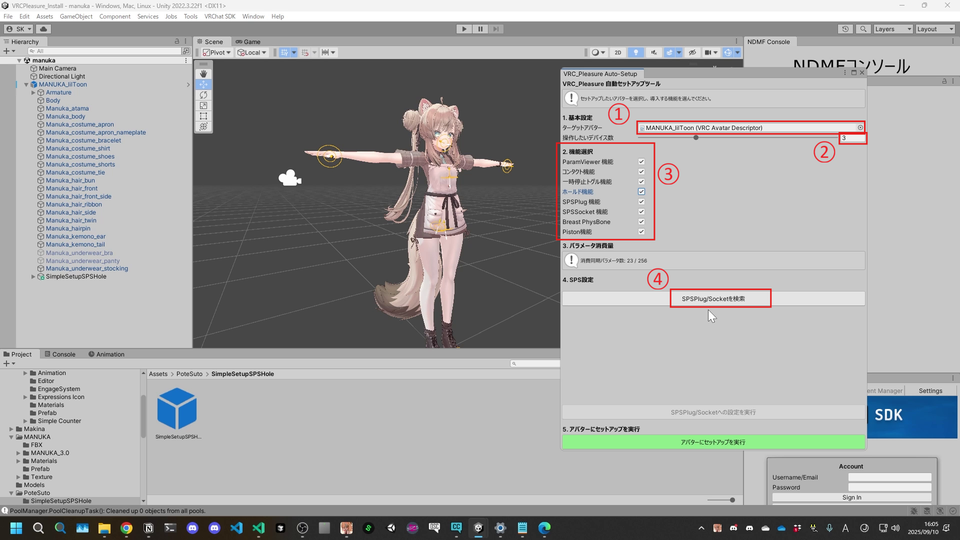Screen dimensions: 960x540
Task: Open the Tools menu
Action: [190, 17]
